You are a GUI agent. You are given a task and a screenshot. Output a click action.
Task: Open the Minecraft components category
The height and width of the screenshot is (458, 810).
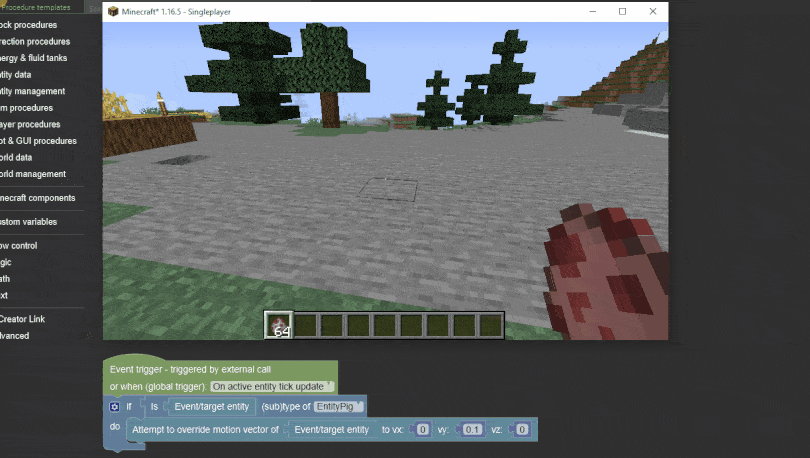[38, 198]
